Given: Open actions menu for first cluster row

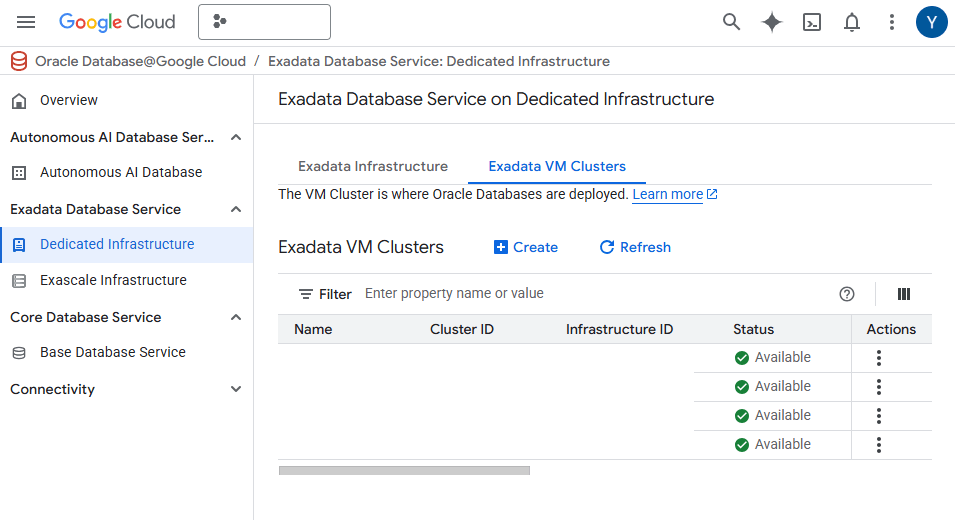Looking at the screenshot, I should 879,358.
